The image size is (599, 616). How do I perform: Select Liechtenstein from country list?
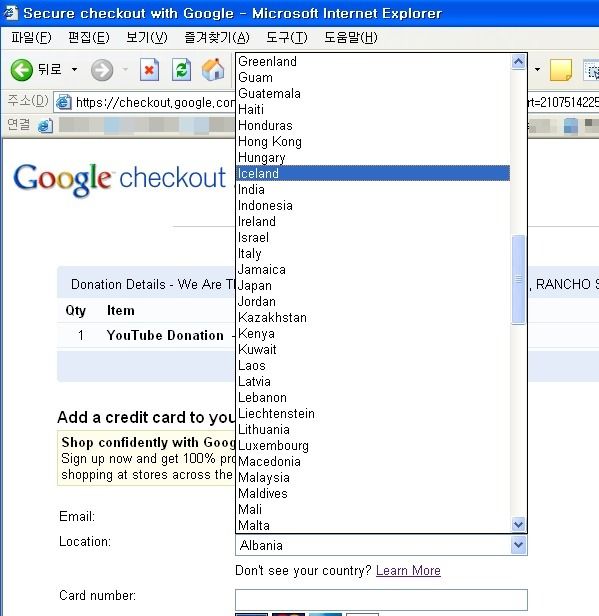coord(373,413)
